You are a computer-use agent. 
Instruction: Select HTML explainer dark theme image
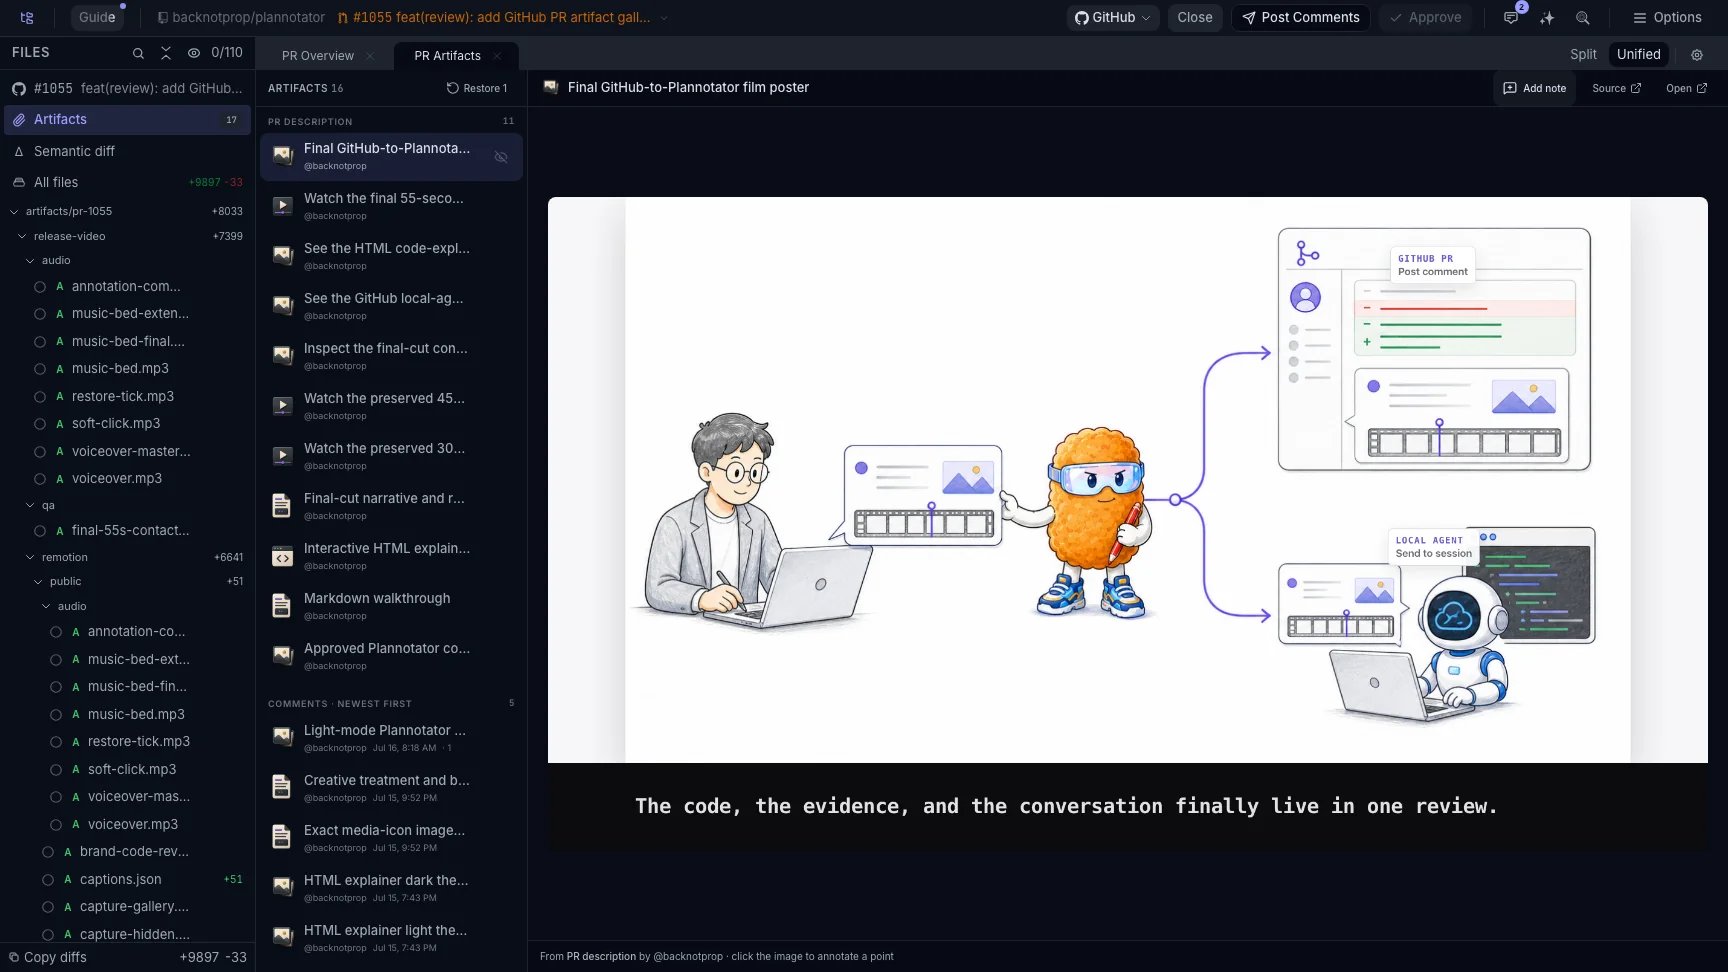pyautogui.click(x=391, y=888)
